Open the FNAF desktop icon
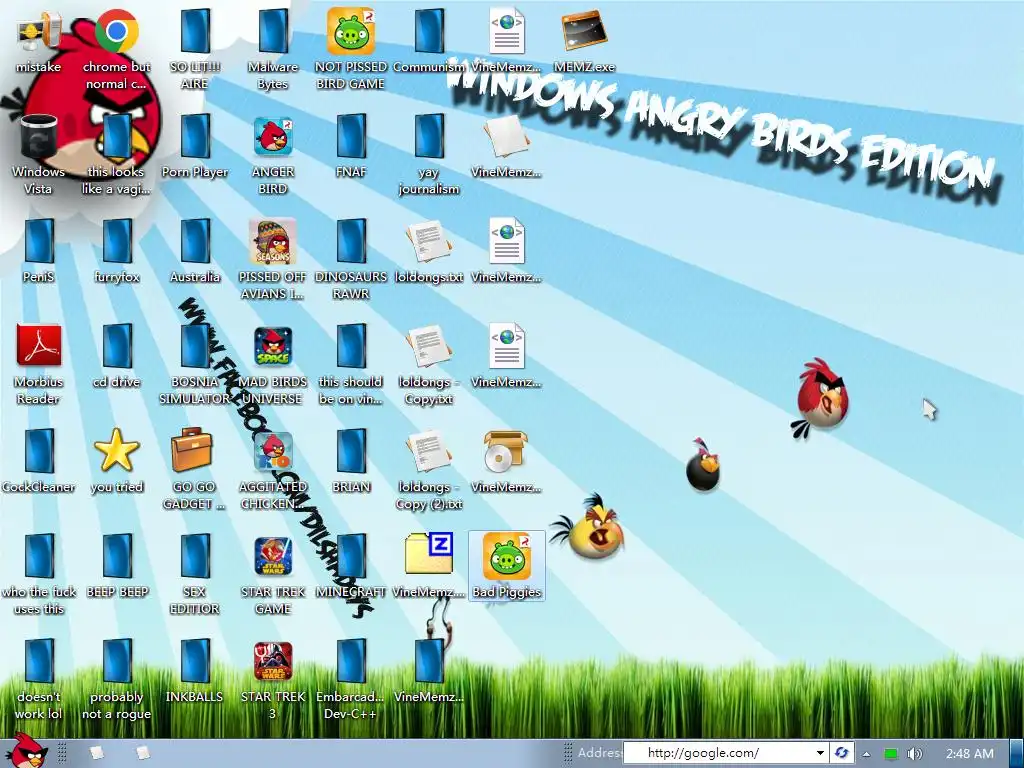The image size is (1024, 768). pos(351,147)
